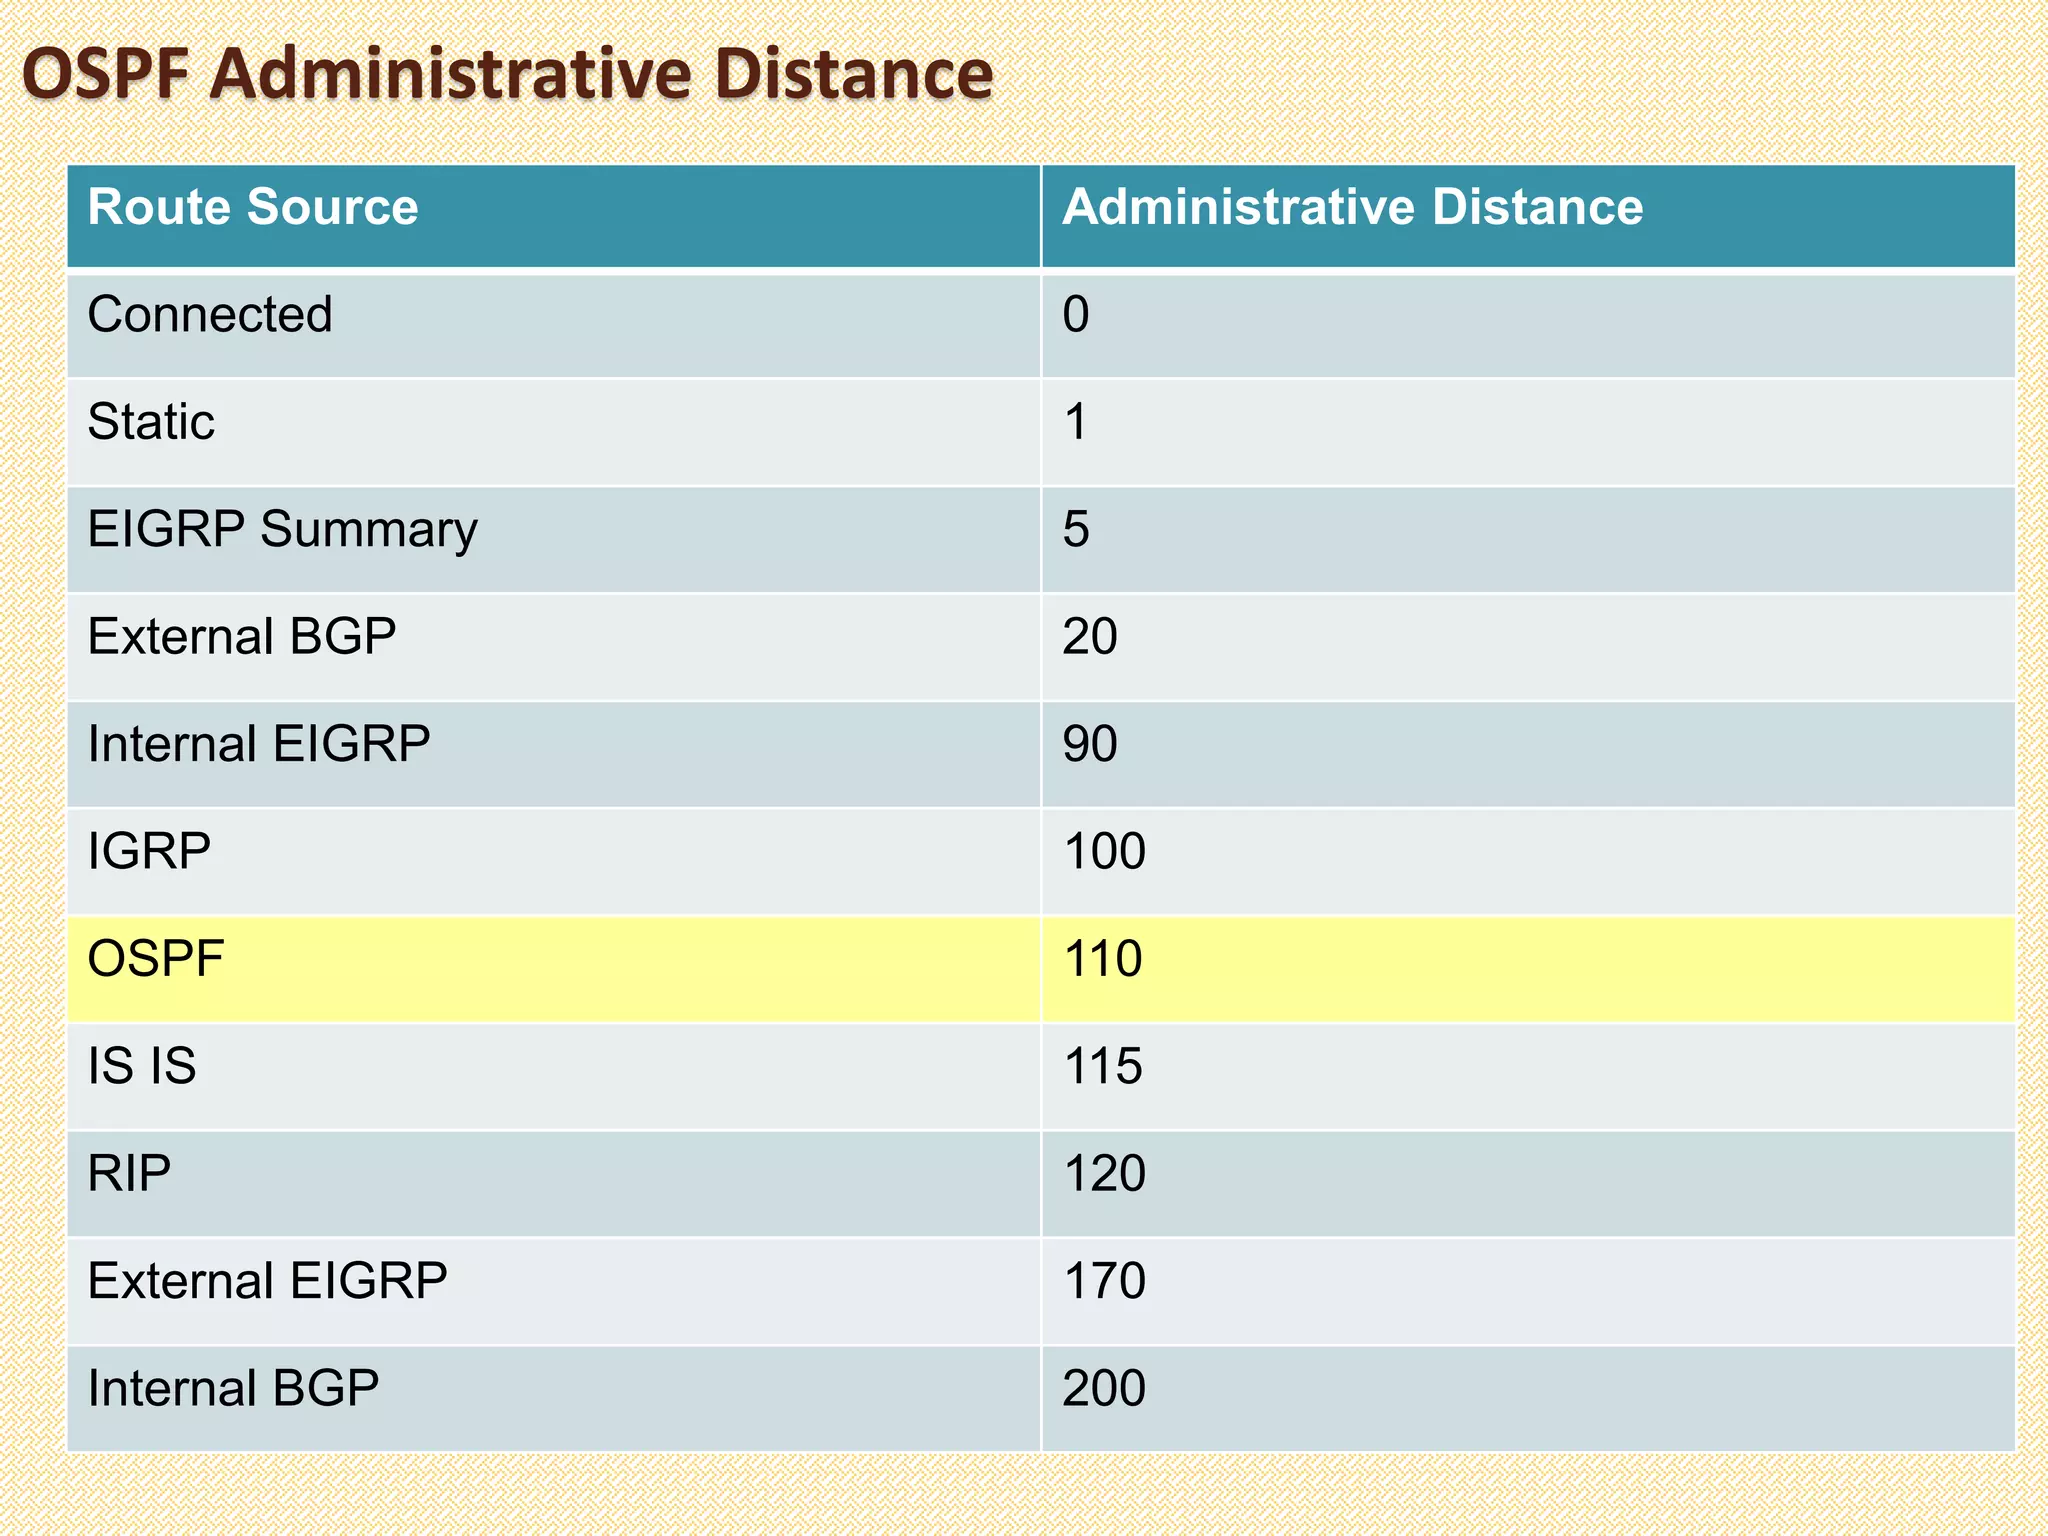Select the highlighted "OSPF" cell
Viewport: 2048px width, 1536px height.
click(554, 969)
